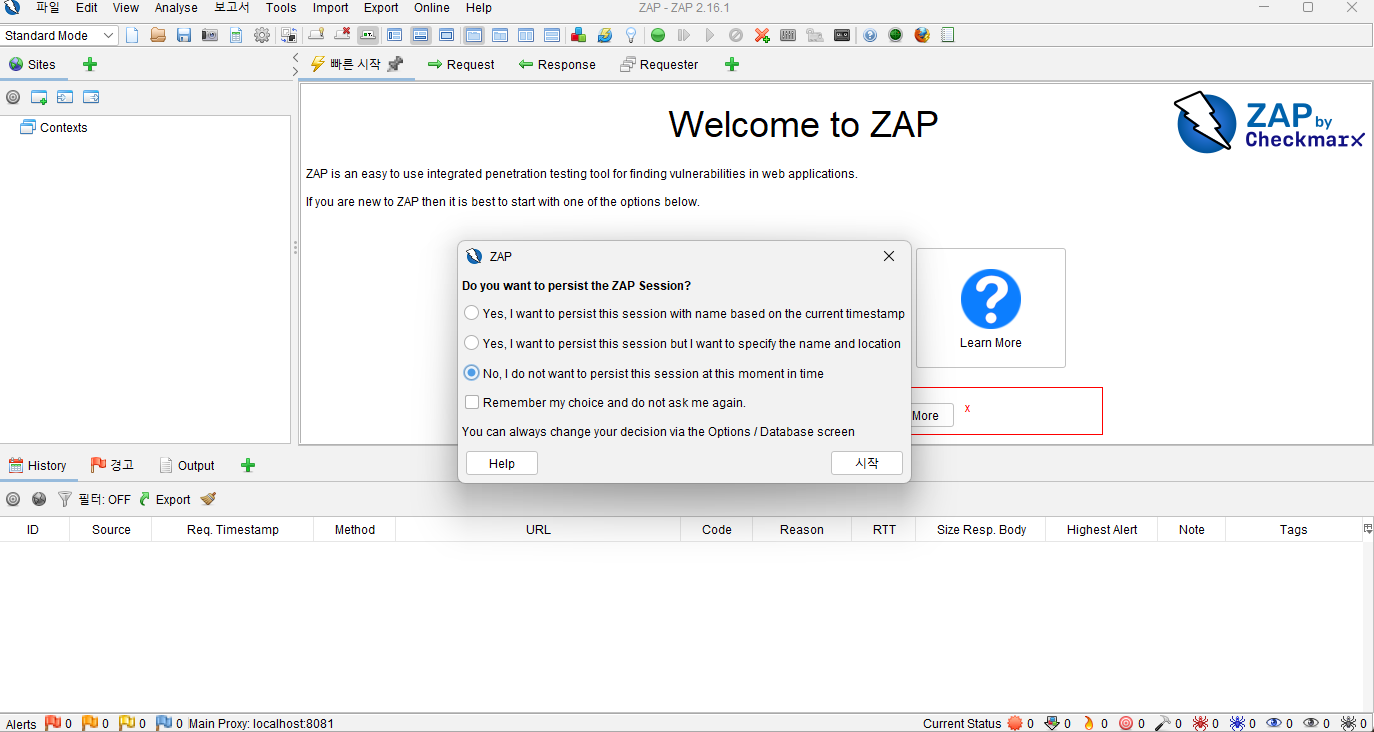This screenshot has width=1374, height=732.
Task: Click the red, green and blue blocks add-on icon
Action: (578, 35)
